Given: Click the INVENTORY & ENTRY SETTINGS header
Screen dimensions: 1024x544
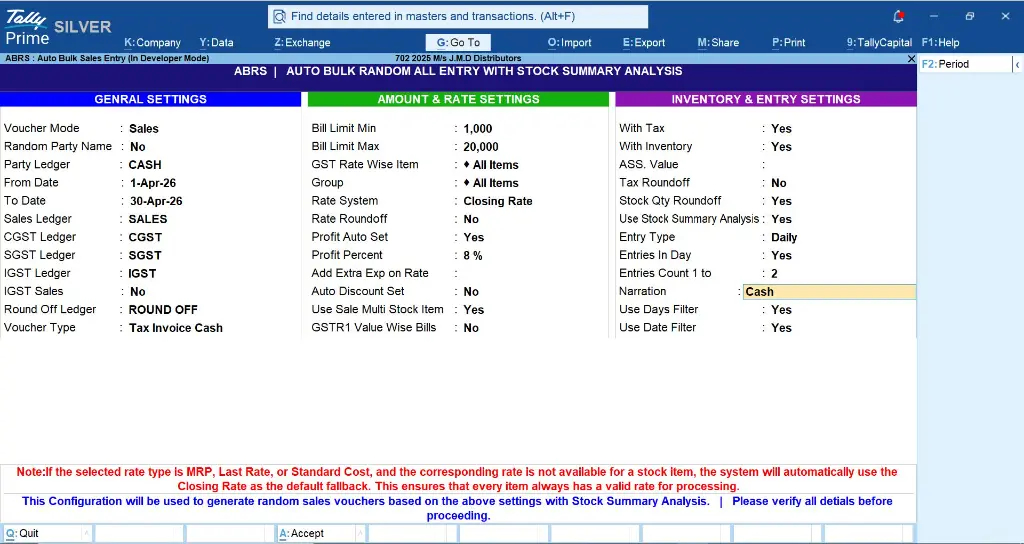Looking at the screenshot, I should coord(766,99).
